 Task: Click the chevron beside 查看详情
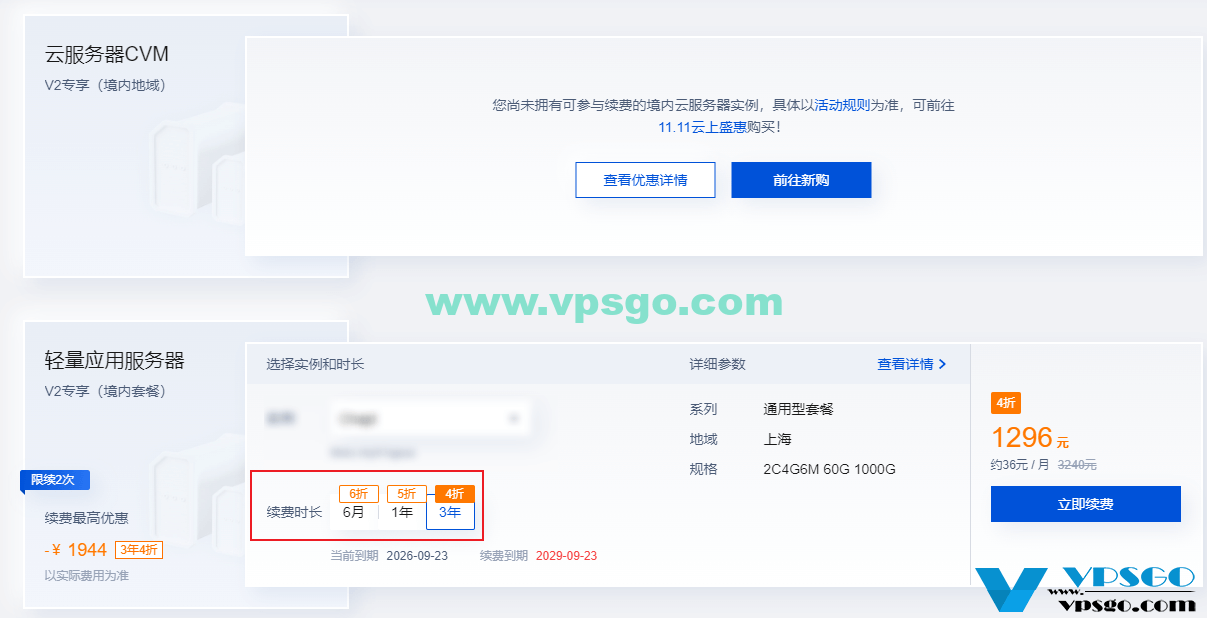pos(942,364)
